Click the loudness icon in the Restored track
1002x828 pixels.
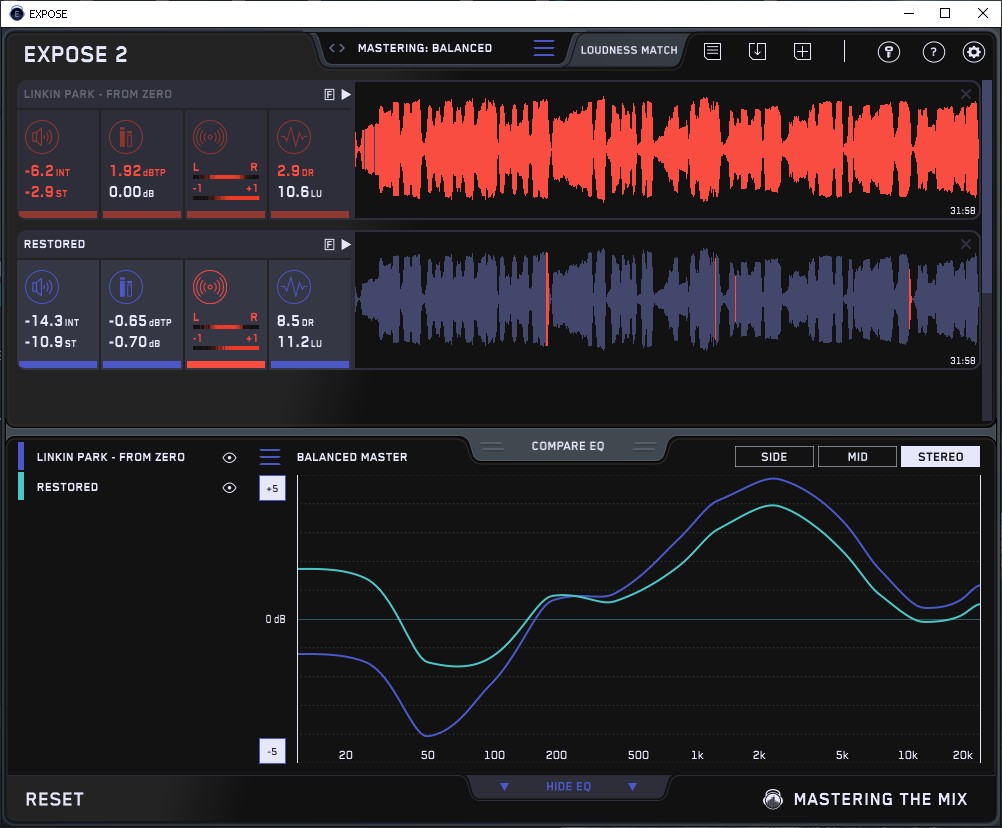[42, 287]
